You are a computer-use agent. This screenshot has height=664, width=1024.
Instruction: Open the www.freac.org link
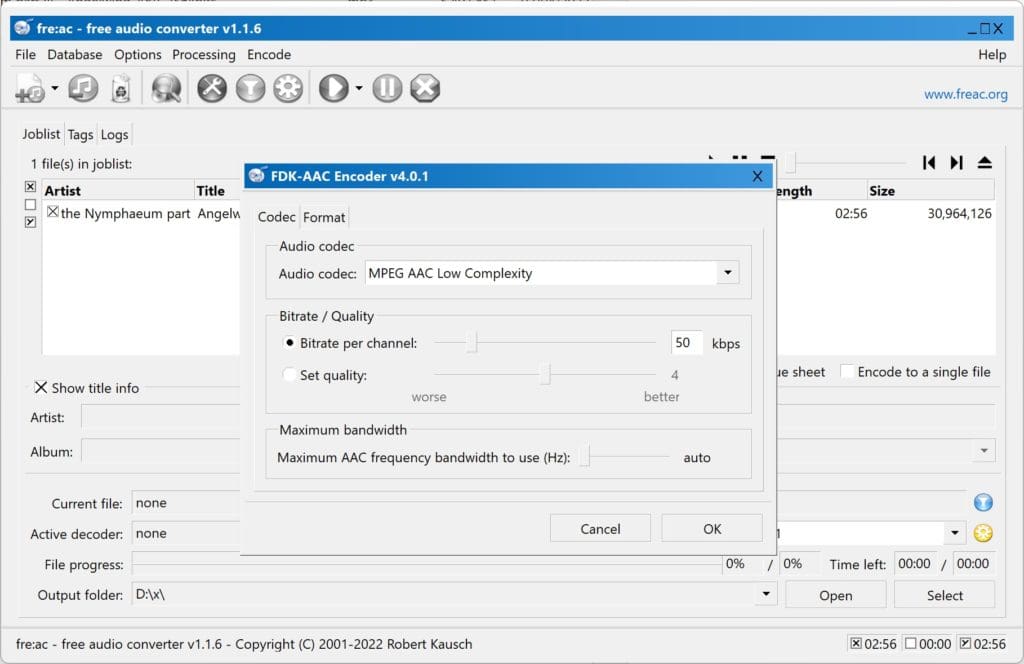coord(965,94)
